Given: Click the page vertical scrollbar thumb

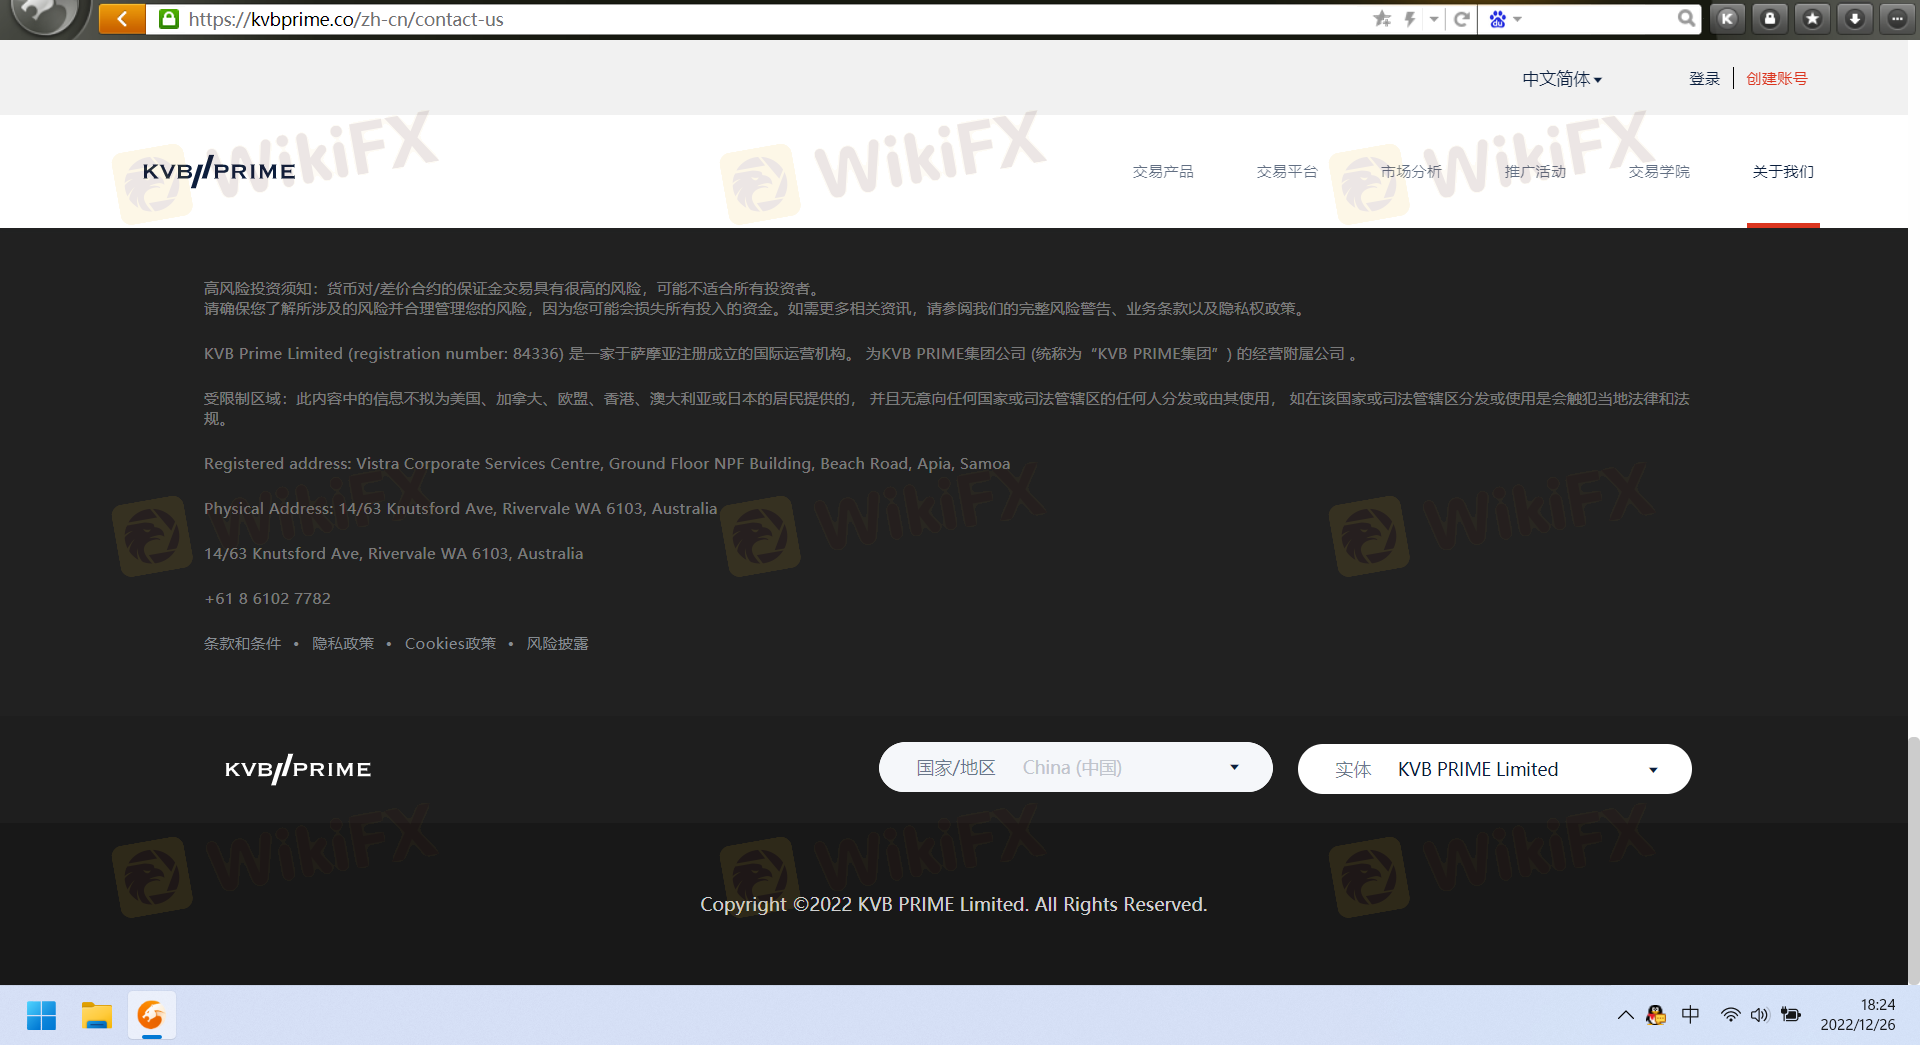Looking at the screenshot, I should click(x=1913, y=860).
